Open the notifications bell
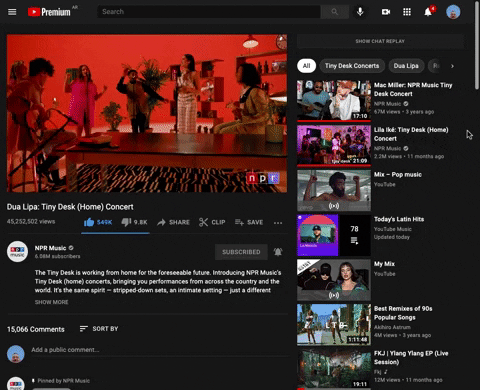This screenshot has width=480, height=390. click(428, 12)
